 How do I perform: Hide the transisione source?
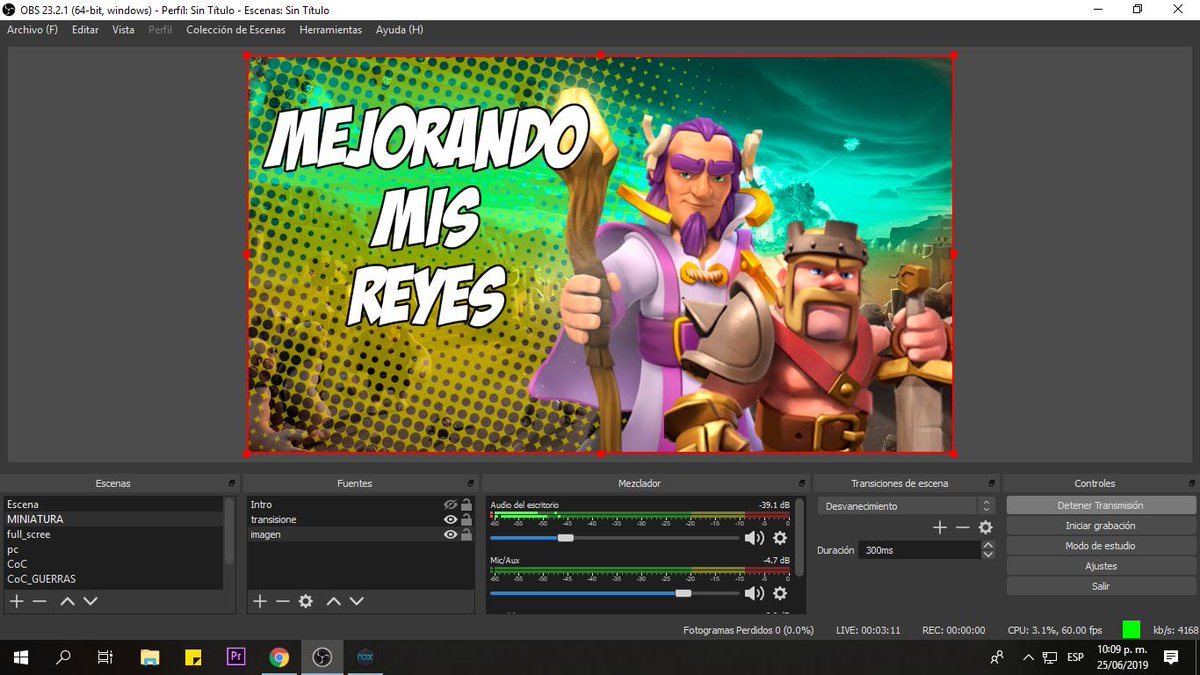point(451,520)
